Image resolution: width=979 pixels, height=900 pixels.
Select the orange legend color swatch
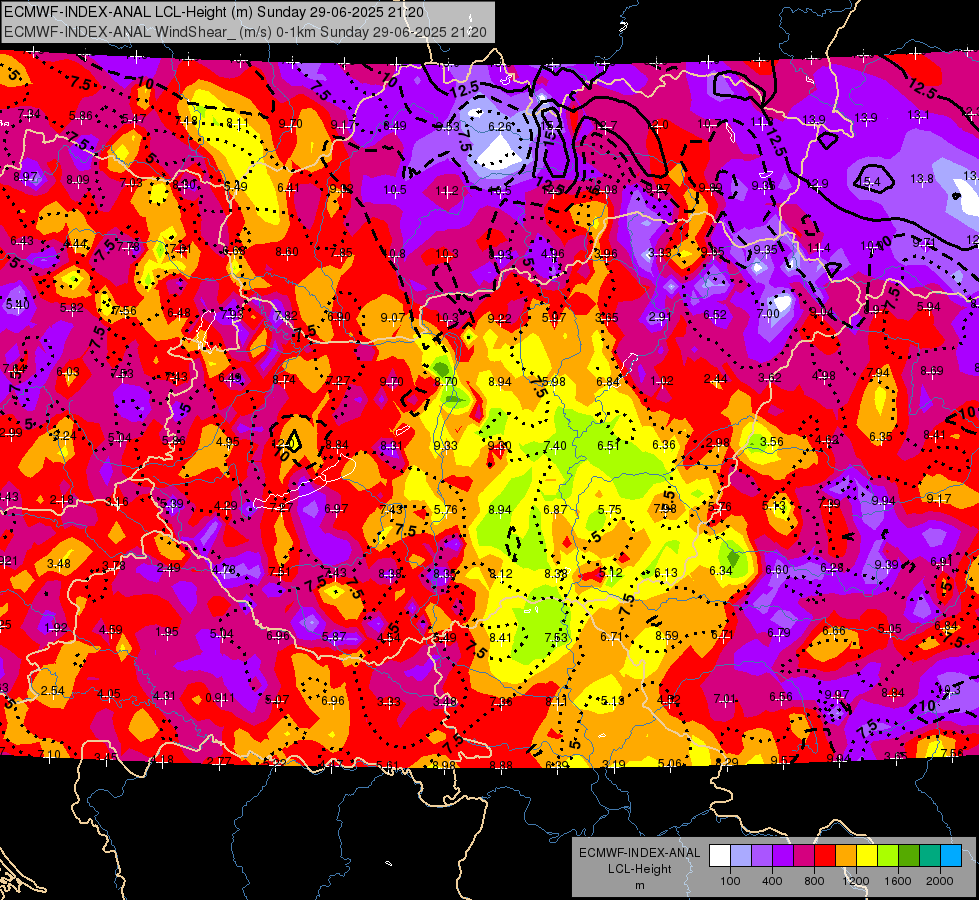[846, 856]
